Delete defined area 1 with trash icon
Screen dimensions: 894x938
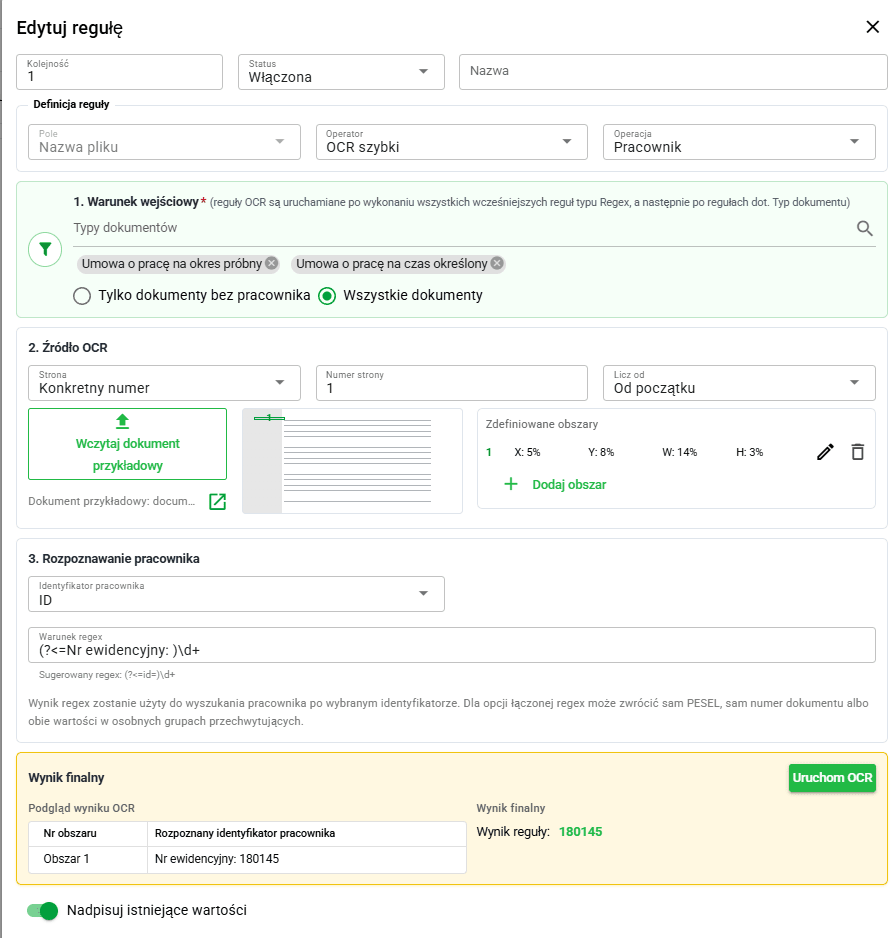(857, 452)
